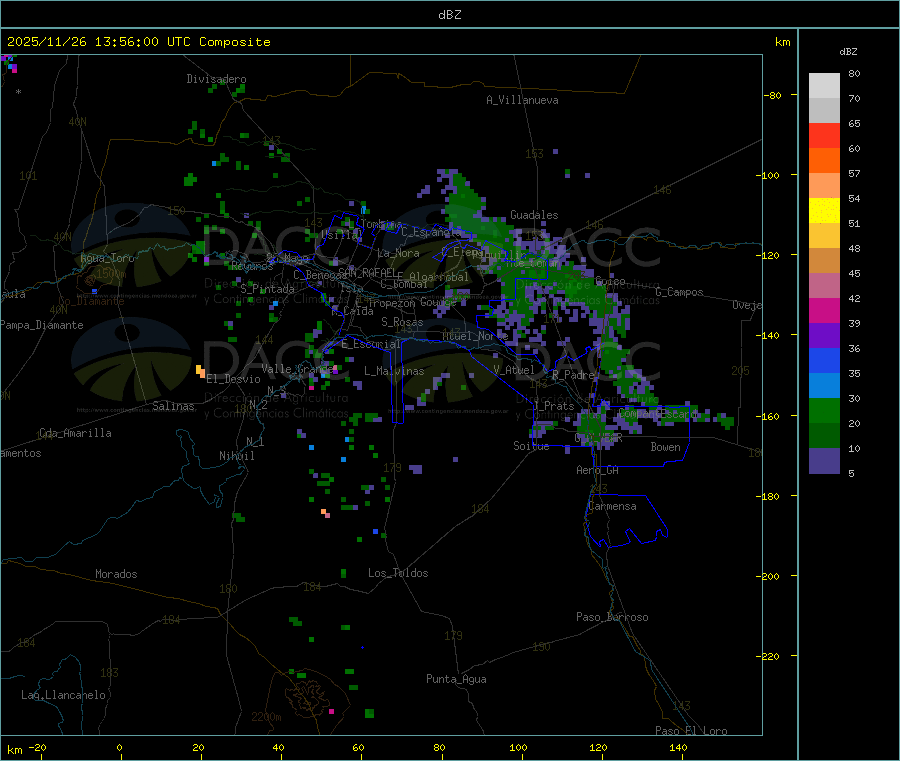This screenshot has height=761, width=900.
Task: Click the Valle_Grande map label
Action: point(297,368)
